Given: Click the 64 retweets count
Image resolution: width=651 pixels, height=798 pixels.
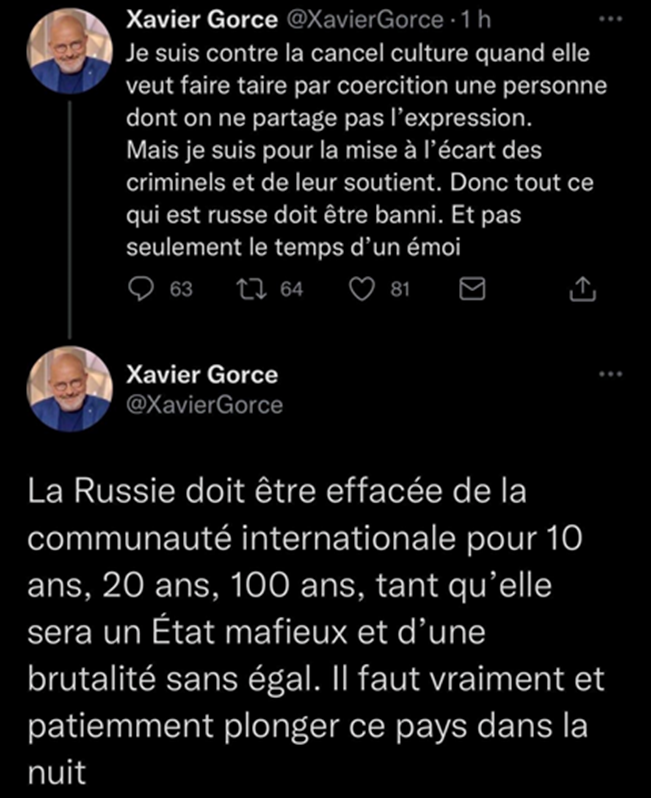Looking at the screenshot, I should click(x=292, y=290).
